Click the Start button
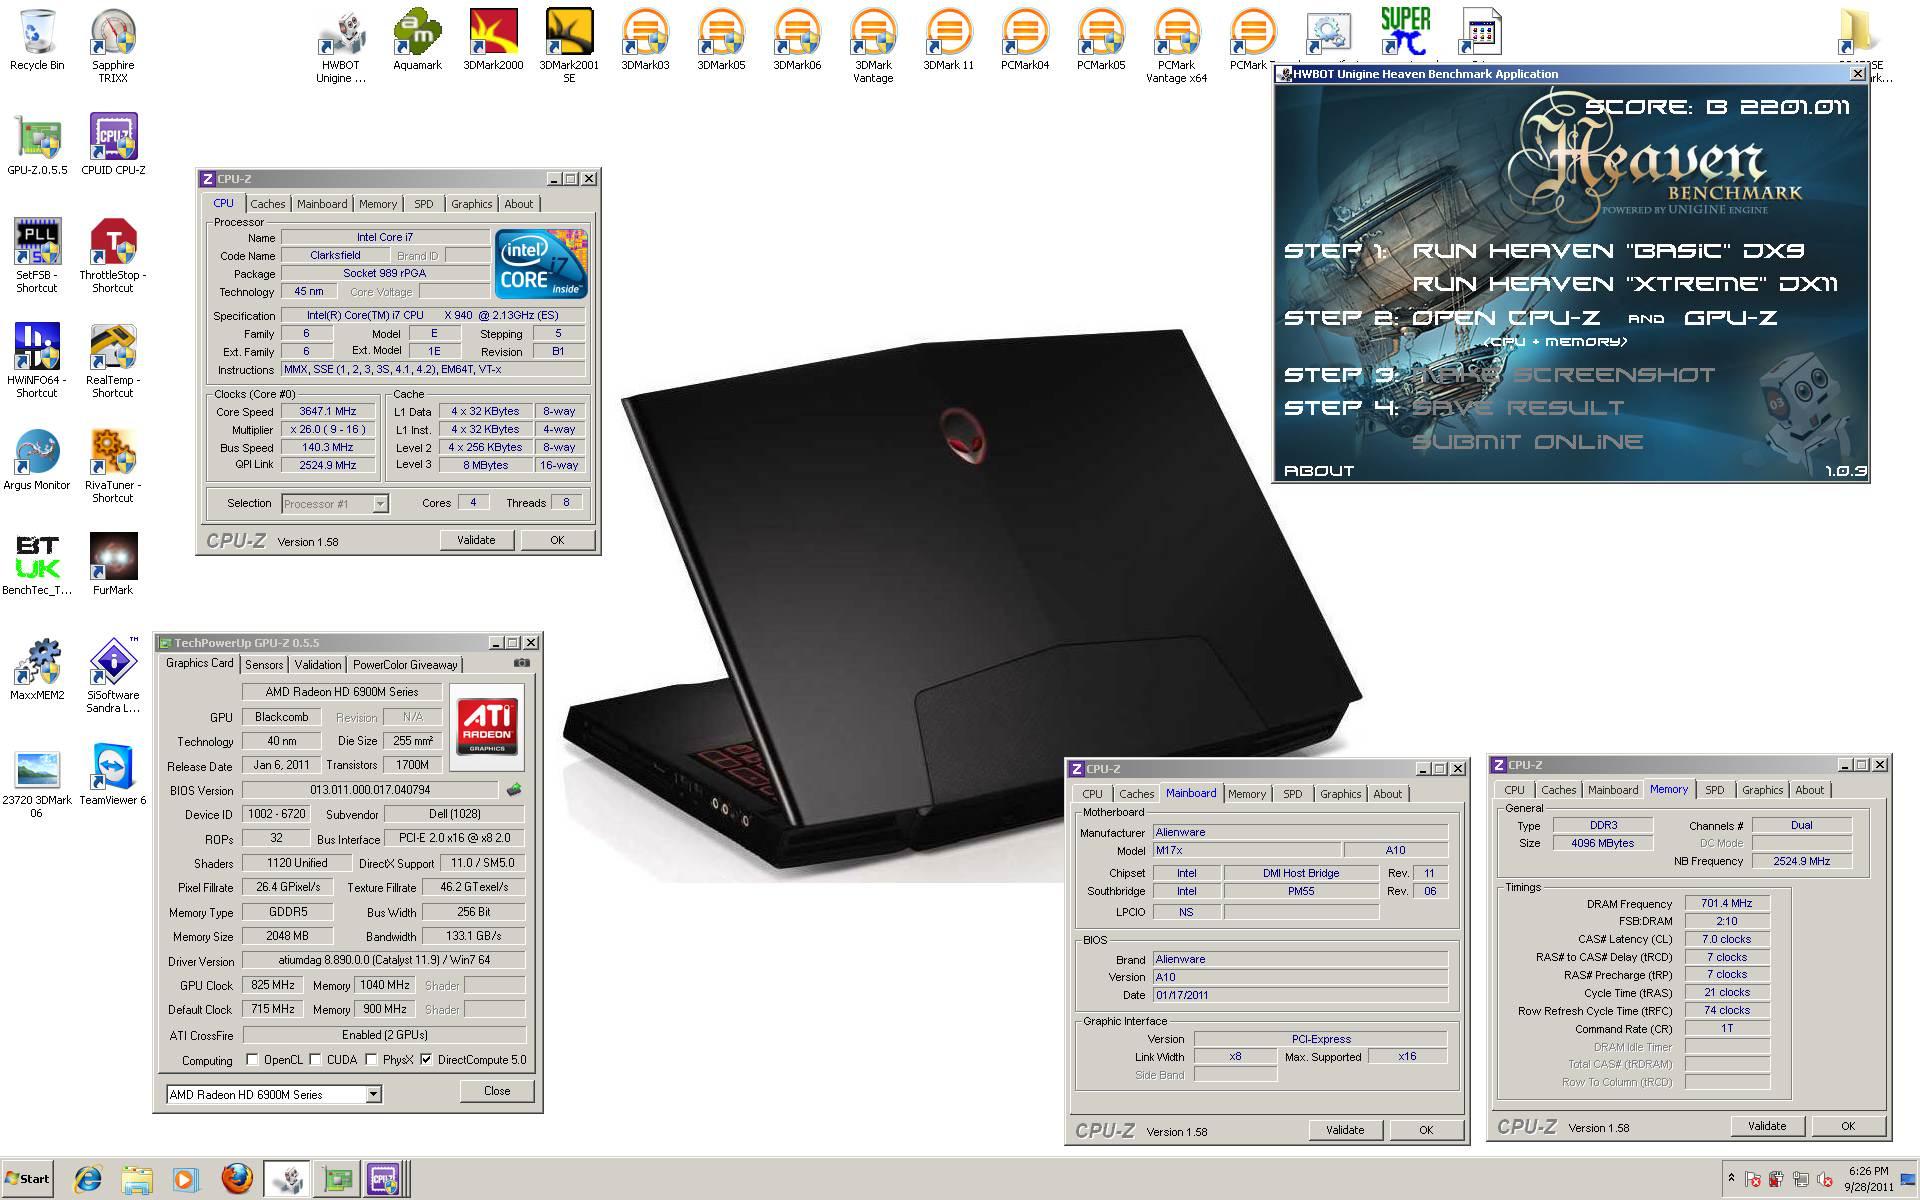This screenshot has height=1200, width=1920. (28, 1179)
